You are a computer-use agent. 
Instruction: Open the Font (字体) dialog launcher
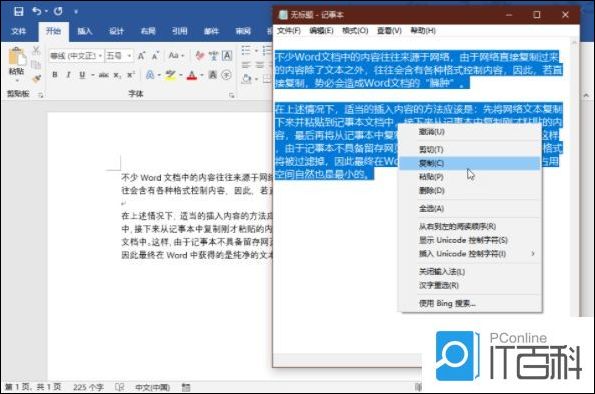tap(231, 95)
